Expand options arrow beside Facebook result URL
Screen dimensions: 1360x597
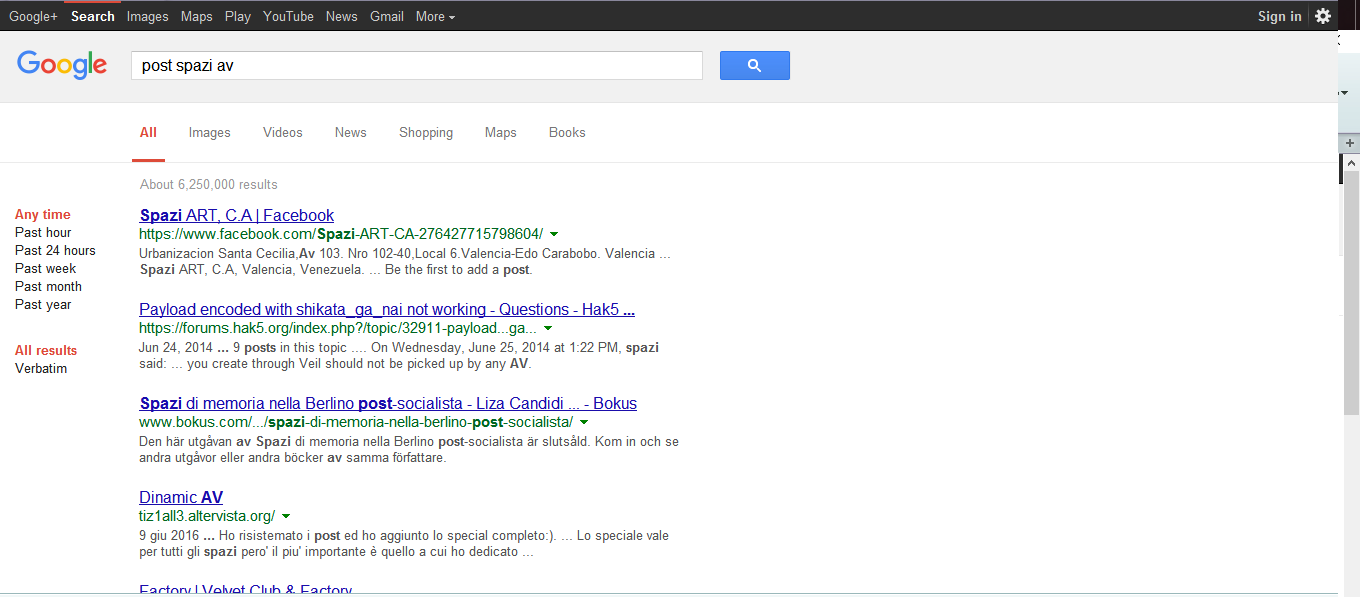point(554,234)
